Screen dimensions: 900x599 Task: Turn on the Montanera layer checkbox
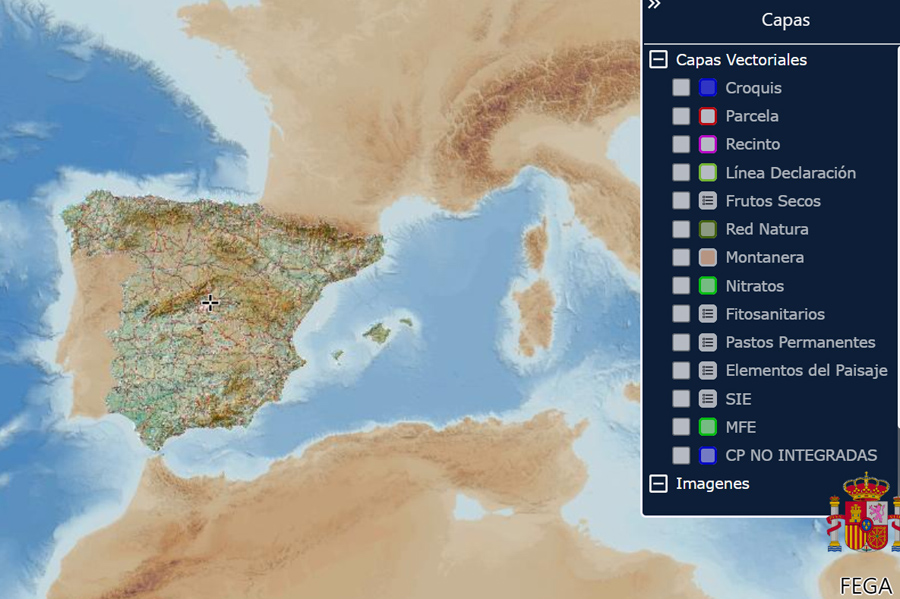click(681, 257)
